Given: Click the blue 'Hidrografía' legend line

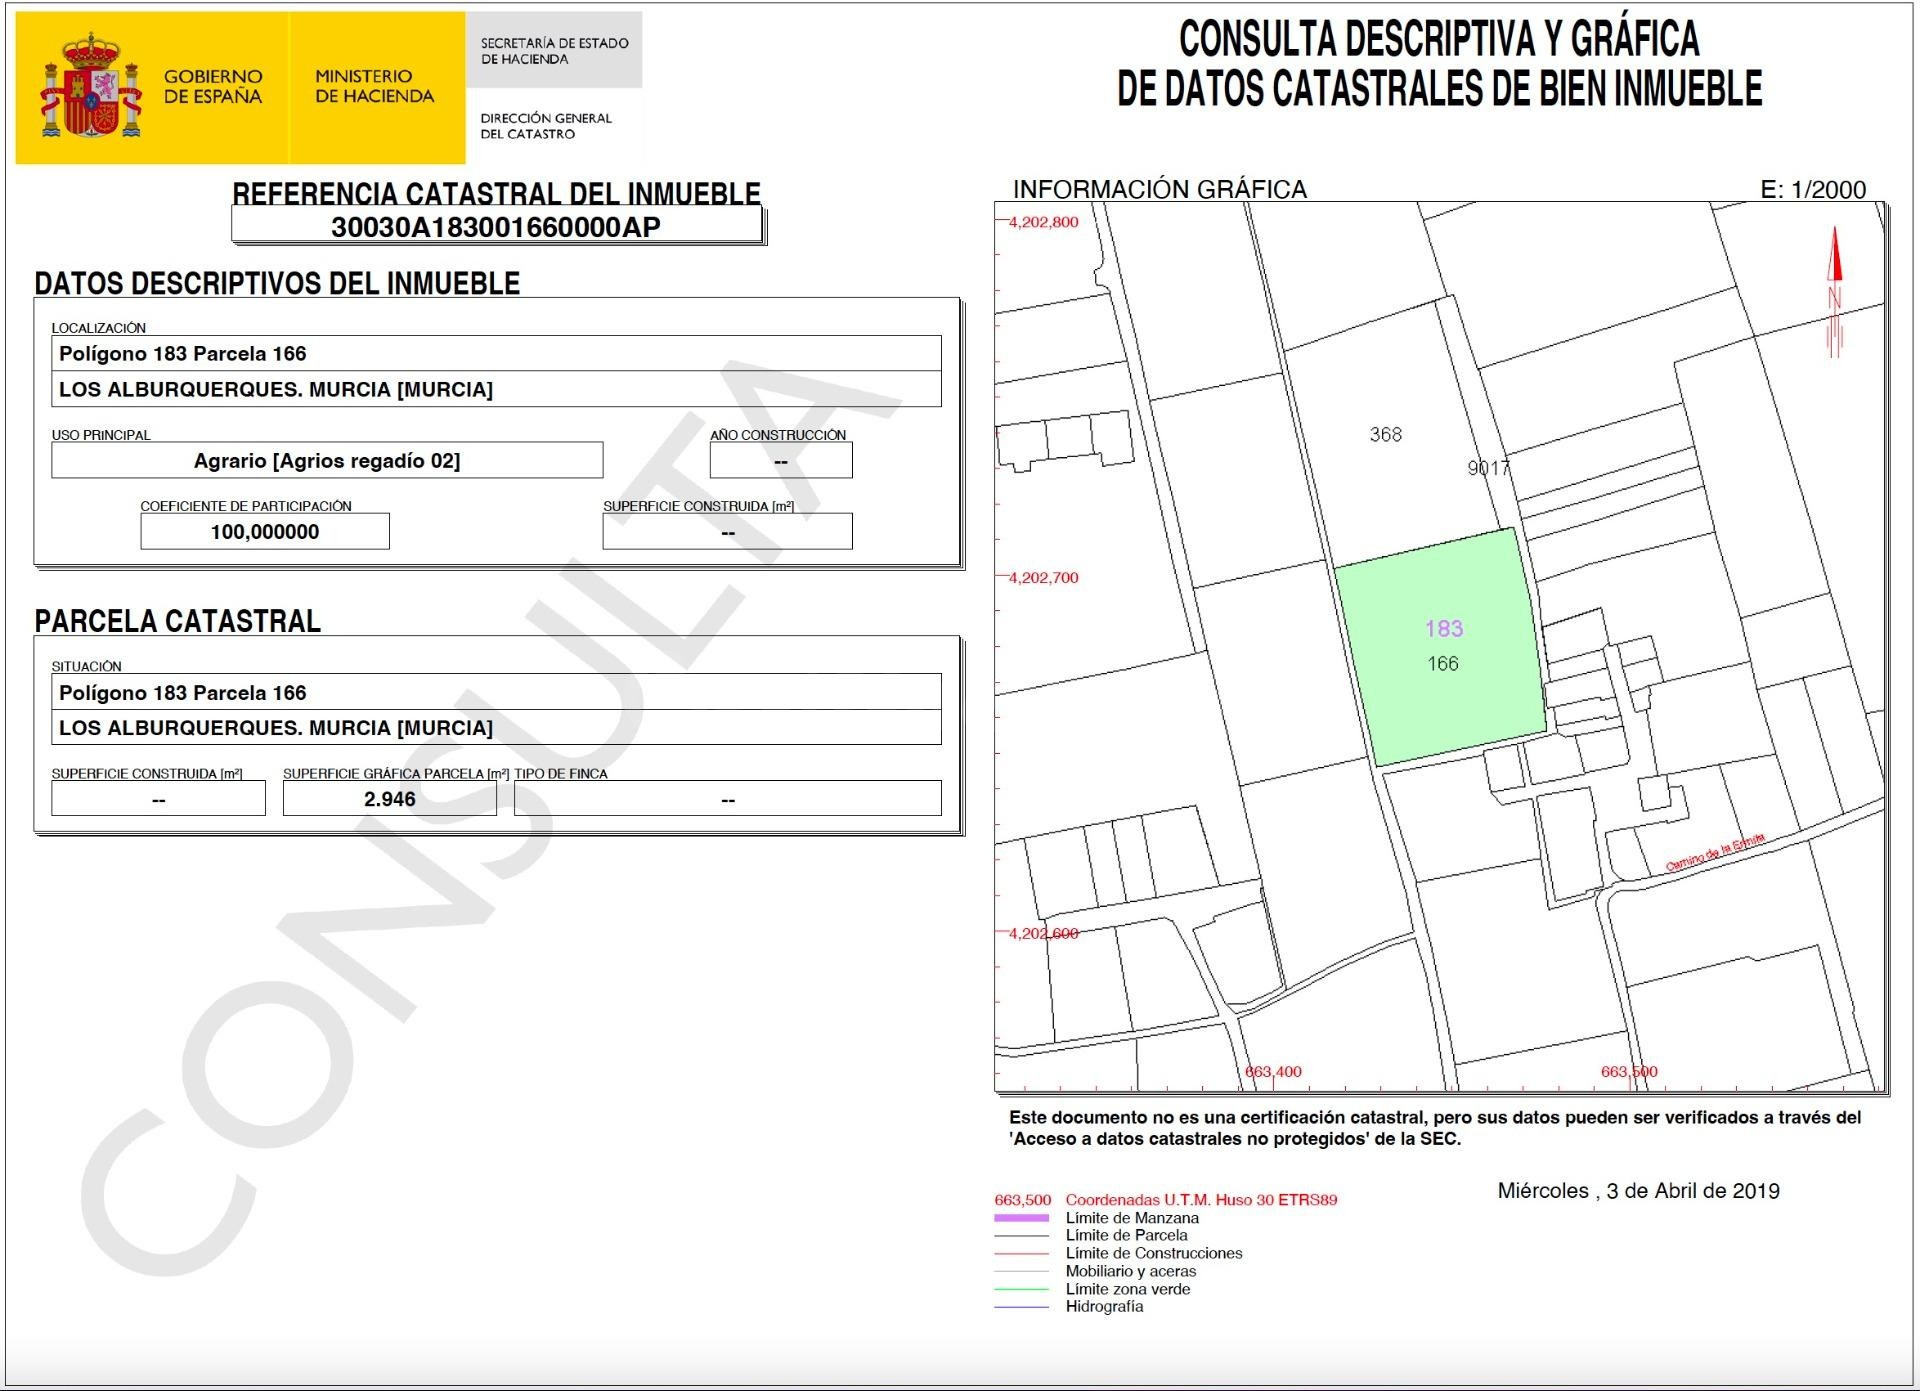Looking at the screenshot, I should pyautogui.click(x=1021, y=1307).
